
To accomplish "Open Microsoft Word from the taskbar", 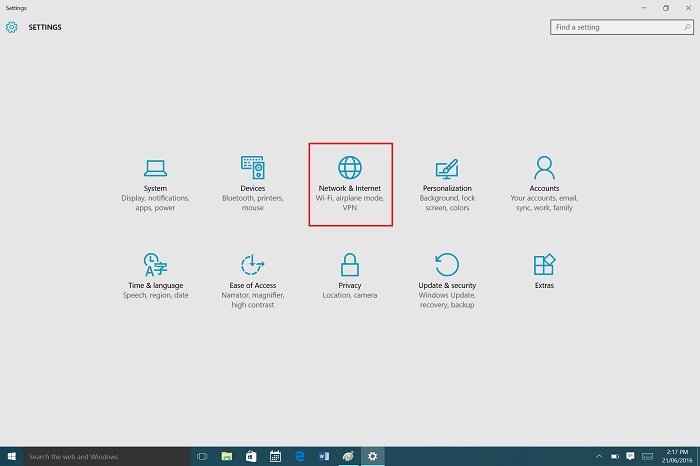I will pos(324,456).
